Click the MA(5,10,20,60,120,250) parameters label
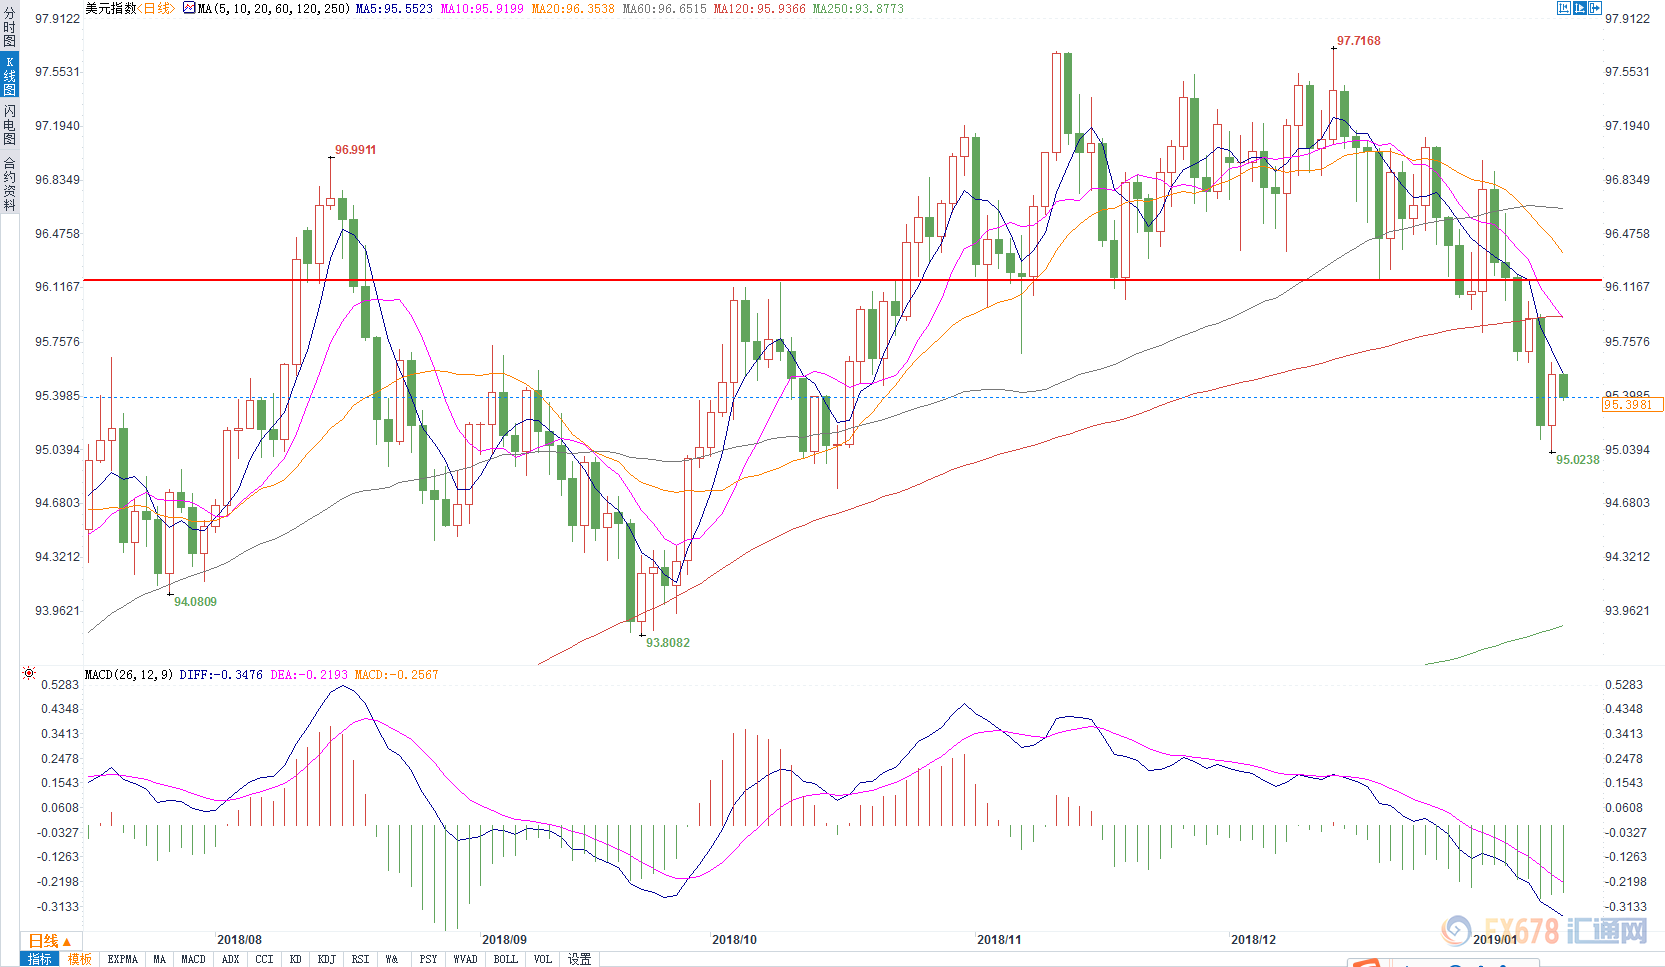The image size is (1665, 967). [274, 8]
